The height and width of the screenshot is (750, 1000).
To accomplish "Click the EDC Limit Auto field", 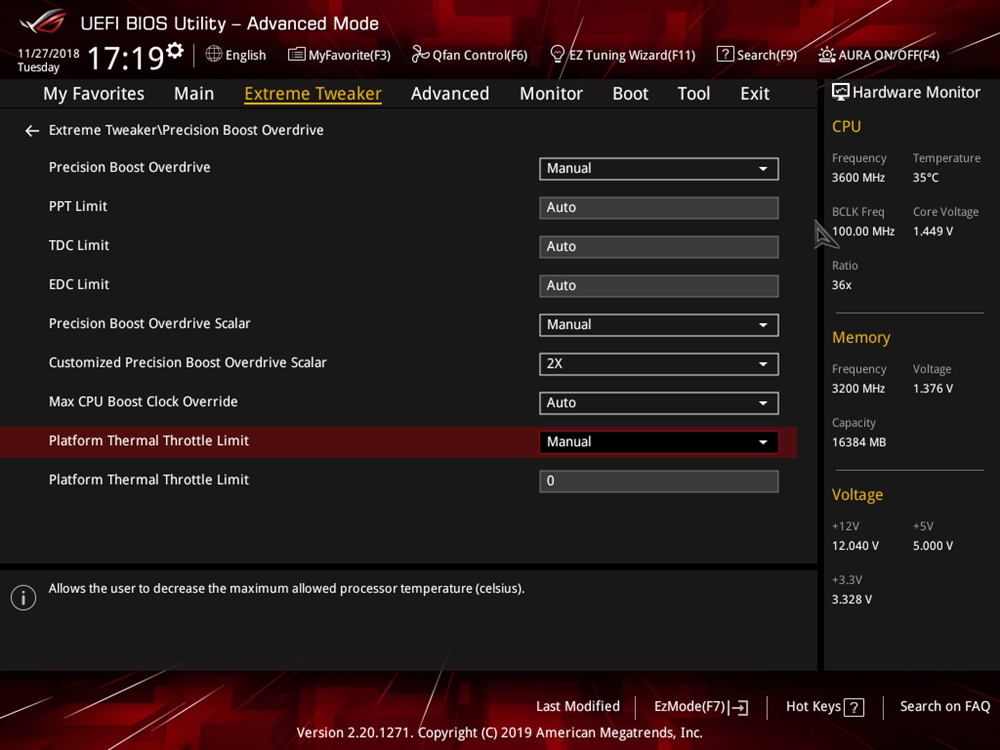I will pos(659,286).
